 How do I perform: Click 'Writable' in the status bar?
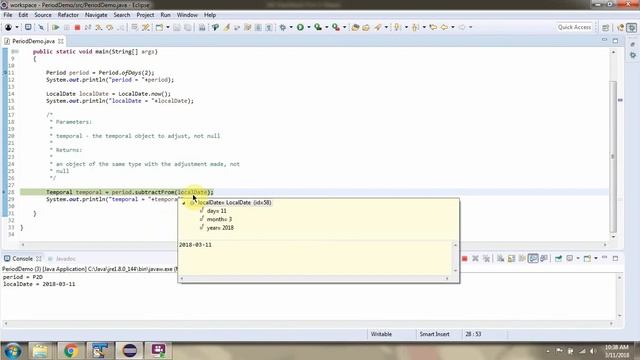pyautogui.click(x=381, y=334)
